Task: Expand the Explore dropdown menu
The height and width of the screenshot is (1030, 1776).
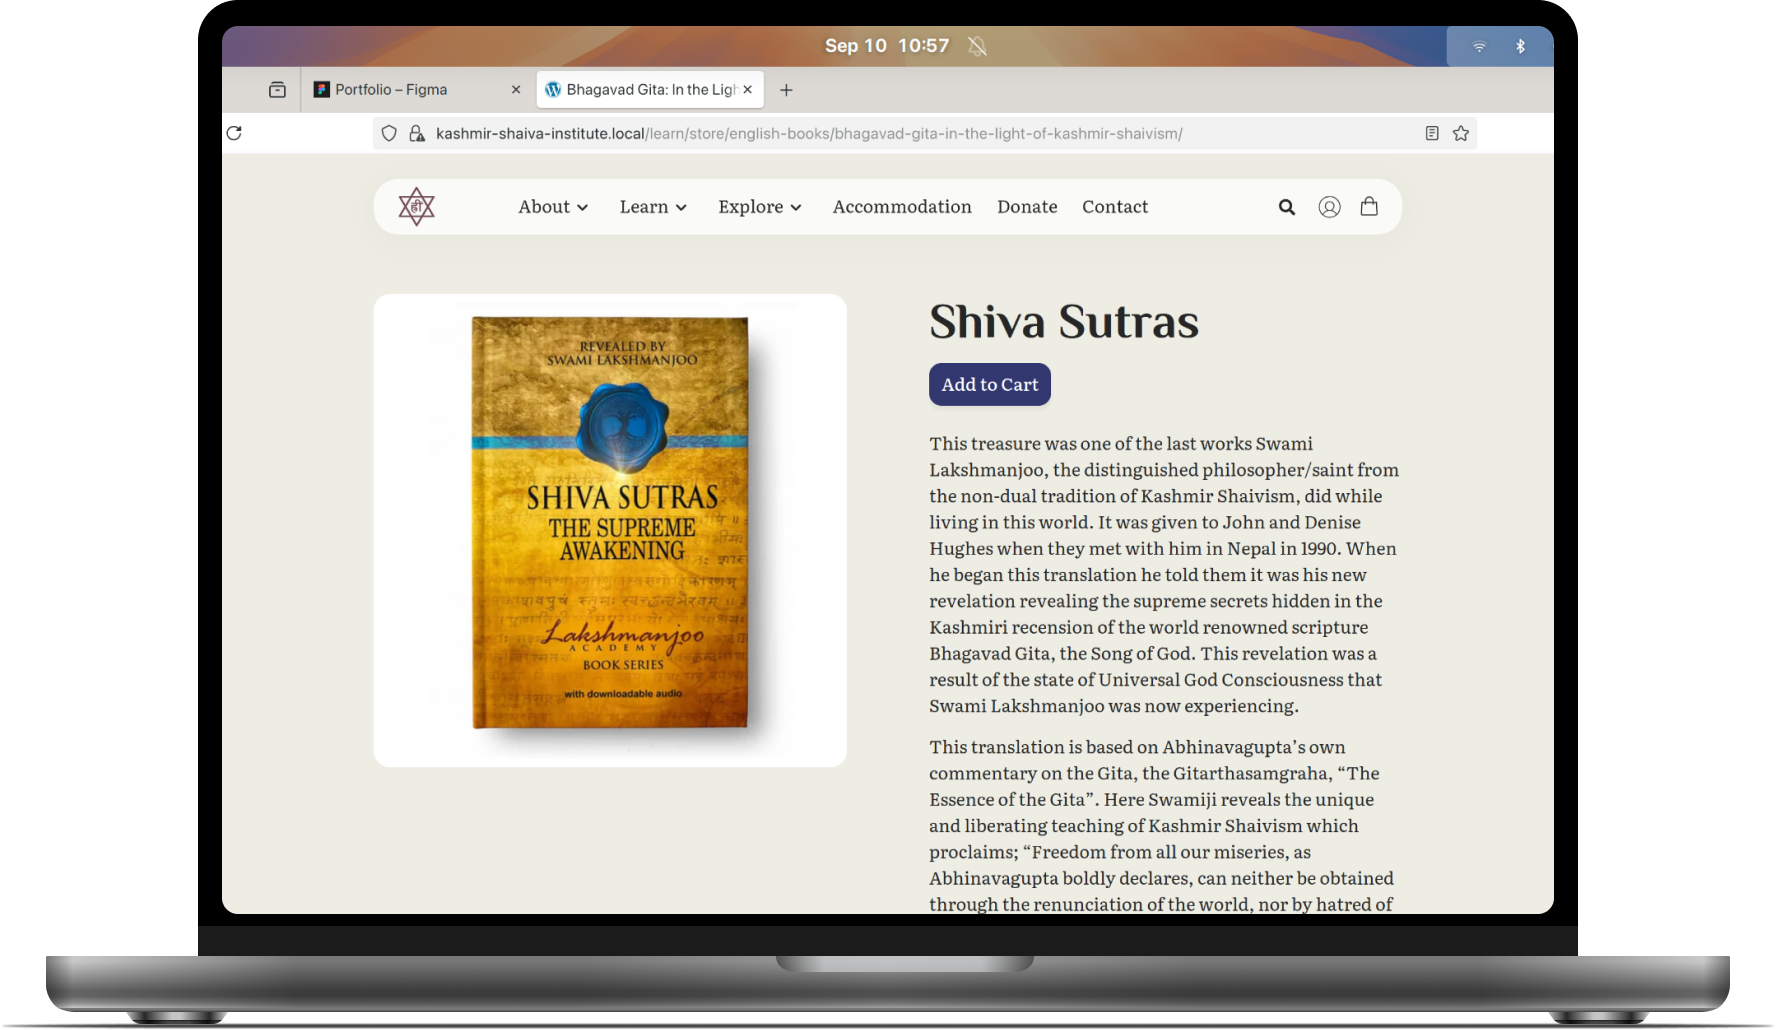Action: [x=760, y=207]
